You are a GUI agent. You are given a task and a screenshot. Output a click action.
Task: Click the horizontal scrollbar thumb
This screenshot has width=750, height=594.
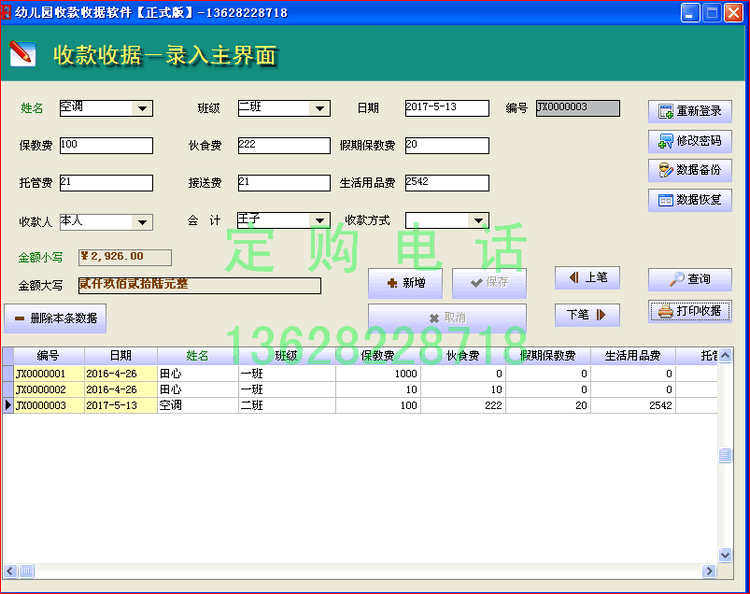click(27, 571)
